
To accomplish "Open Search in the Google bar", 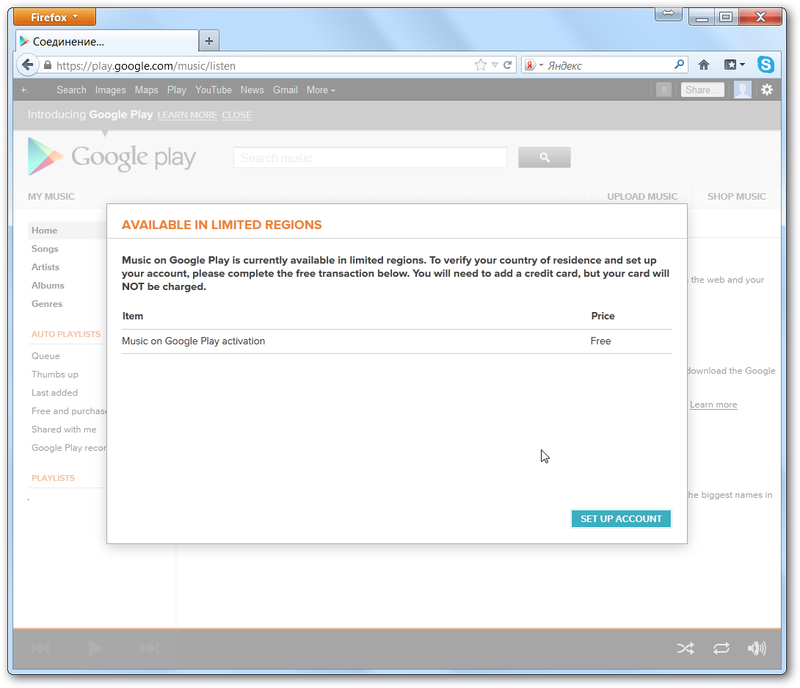I will coord(71,90).
